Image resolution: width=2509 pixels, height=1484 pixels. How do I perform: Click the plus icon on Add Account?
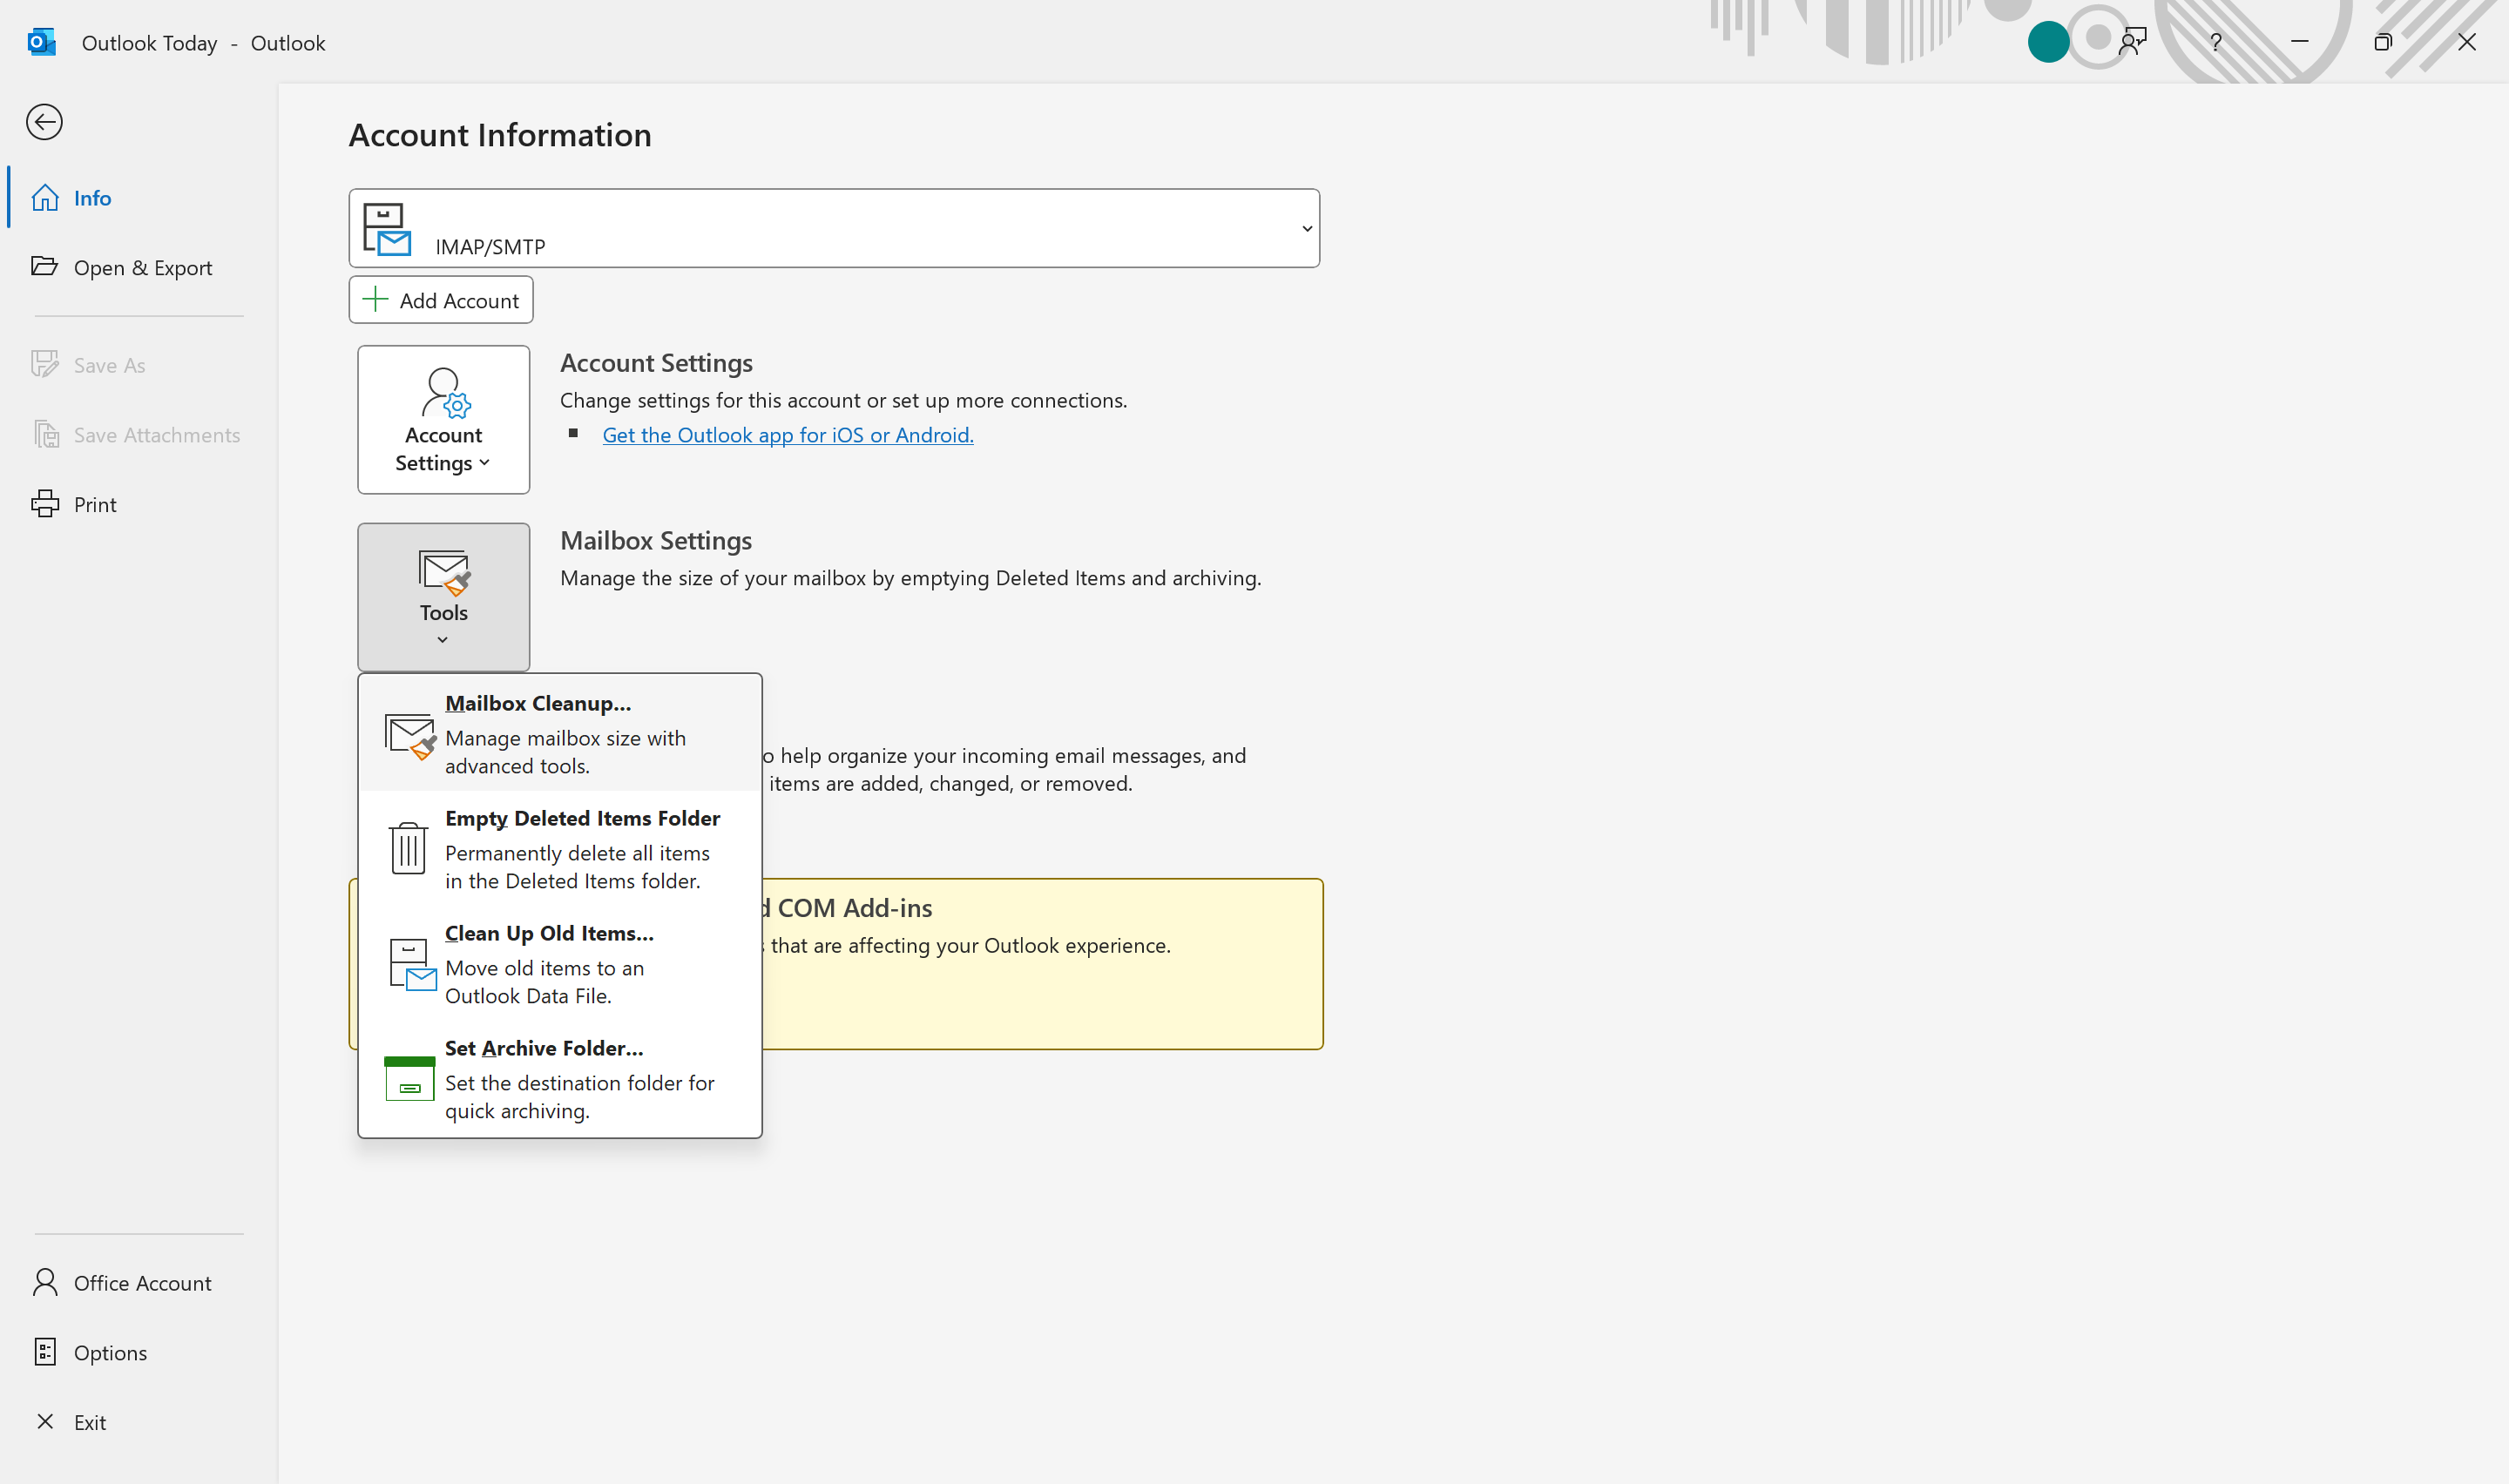tap(375, 299)
